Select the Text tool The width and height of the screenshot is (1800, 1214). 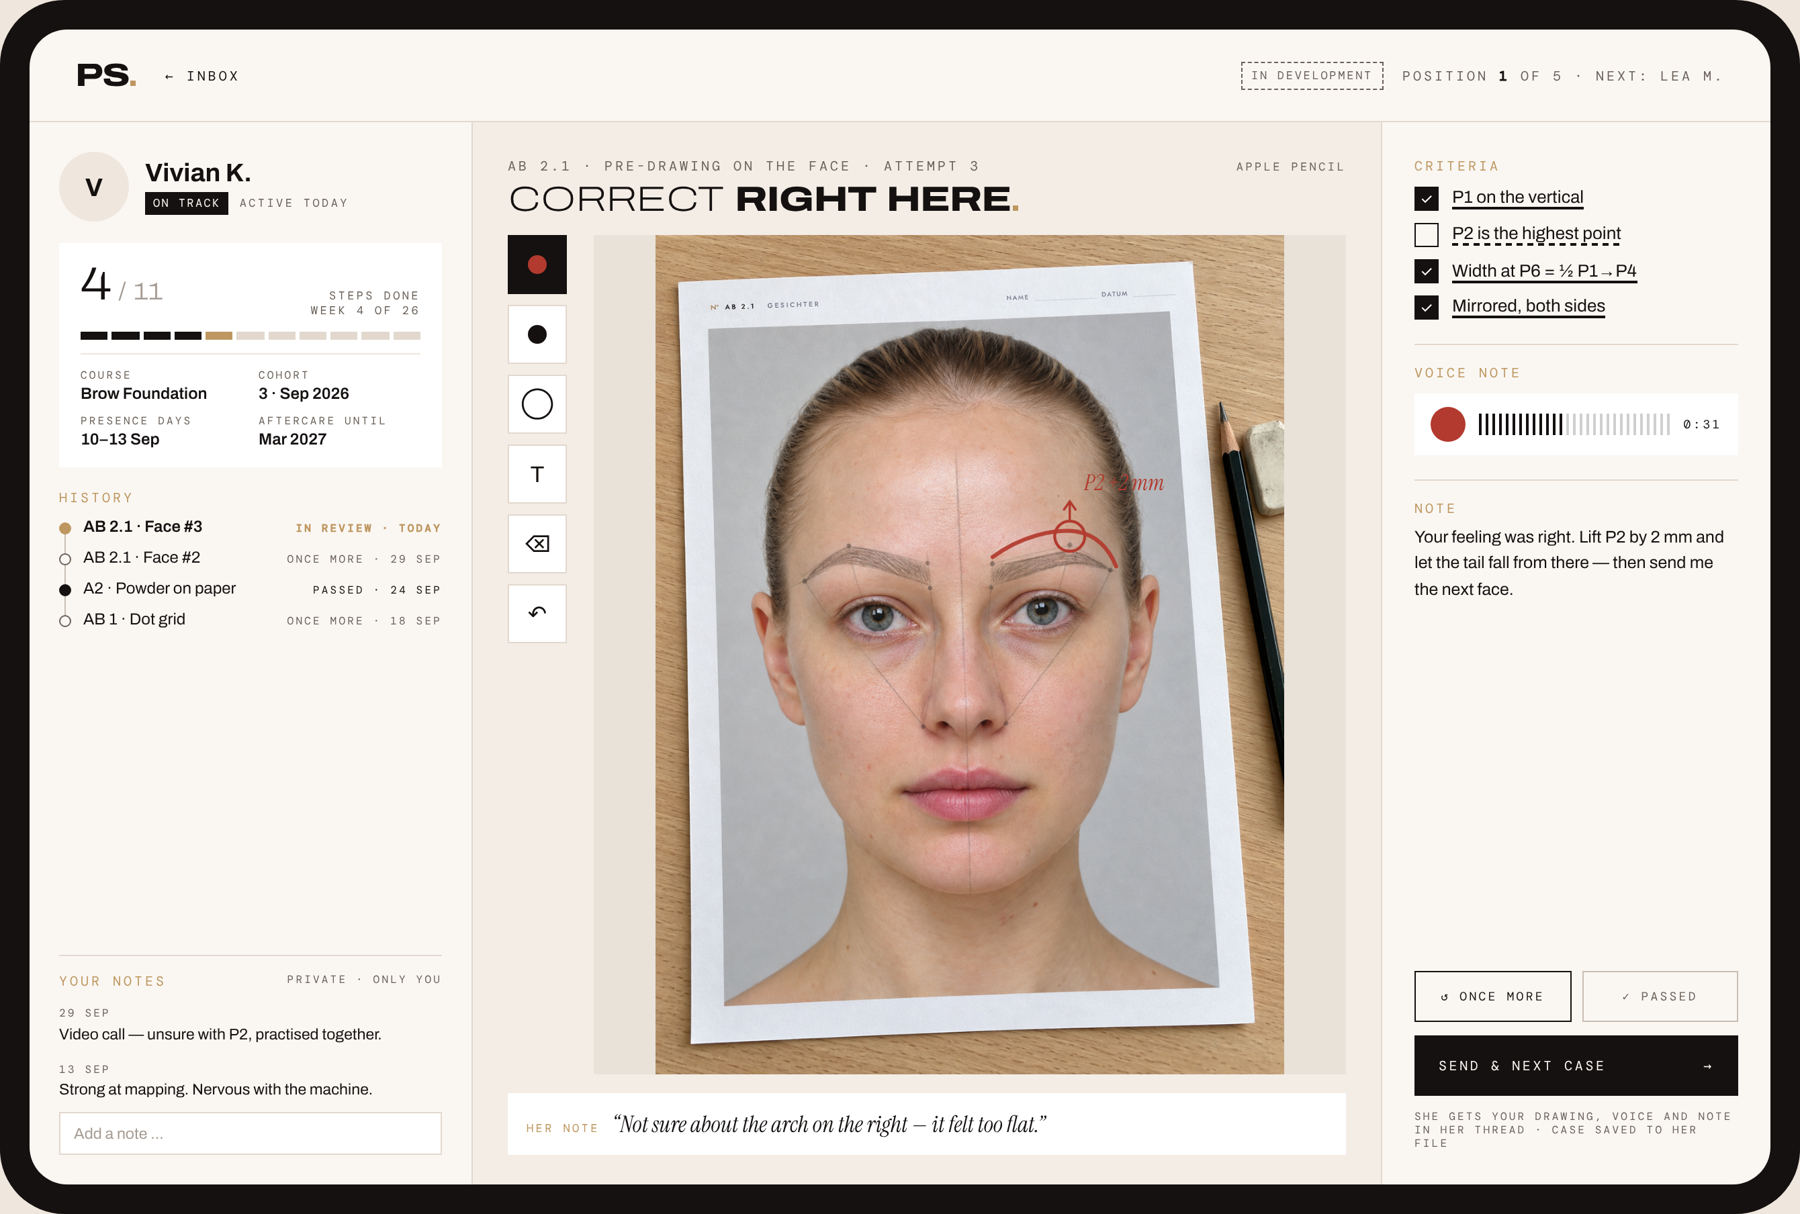tap(537, 474)
